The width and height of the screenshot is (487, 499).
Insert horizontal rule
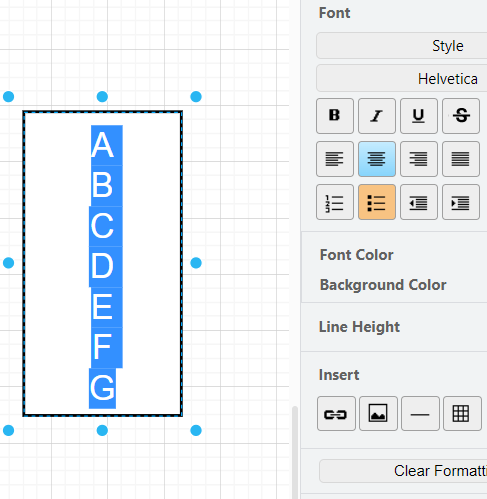tap(420, 414)
